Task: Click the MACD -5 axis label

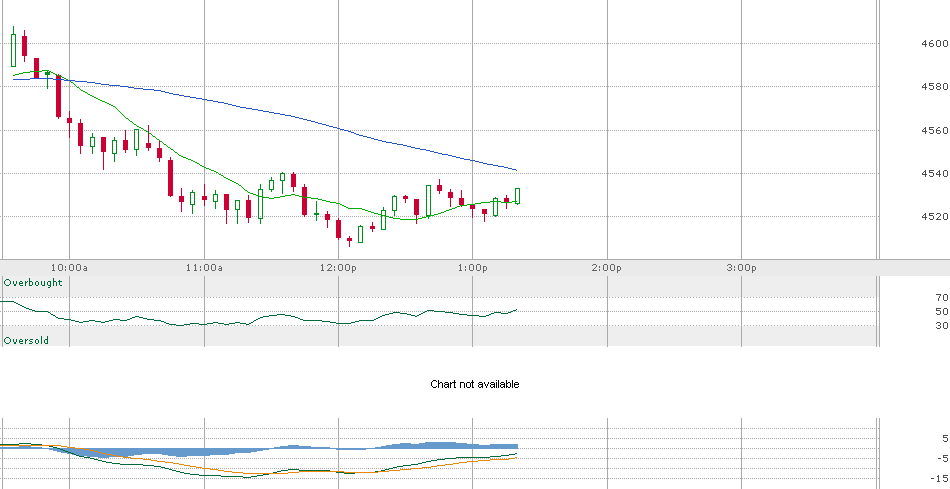Action: click(x=943, y=458)
